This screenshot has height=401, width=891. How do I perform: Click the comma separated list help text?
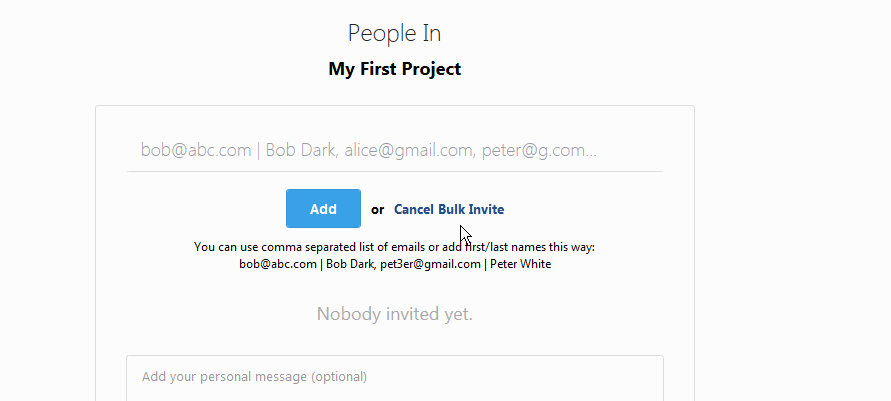tap(394, 247)
